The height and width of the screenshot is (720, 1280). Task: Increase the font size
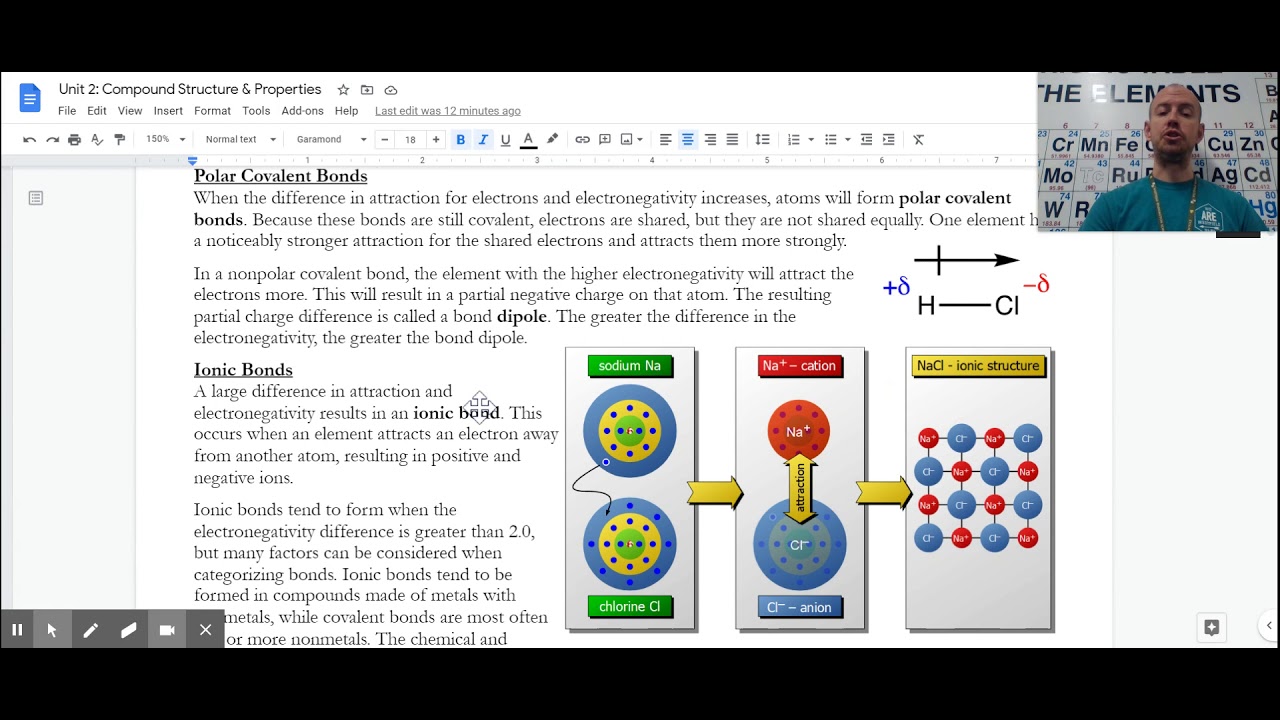tap(435, 139)
